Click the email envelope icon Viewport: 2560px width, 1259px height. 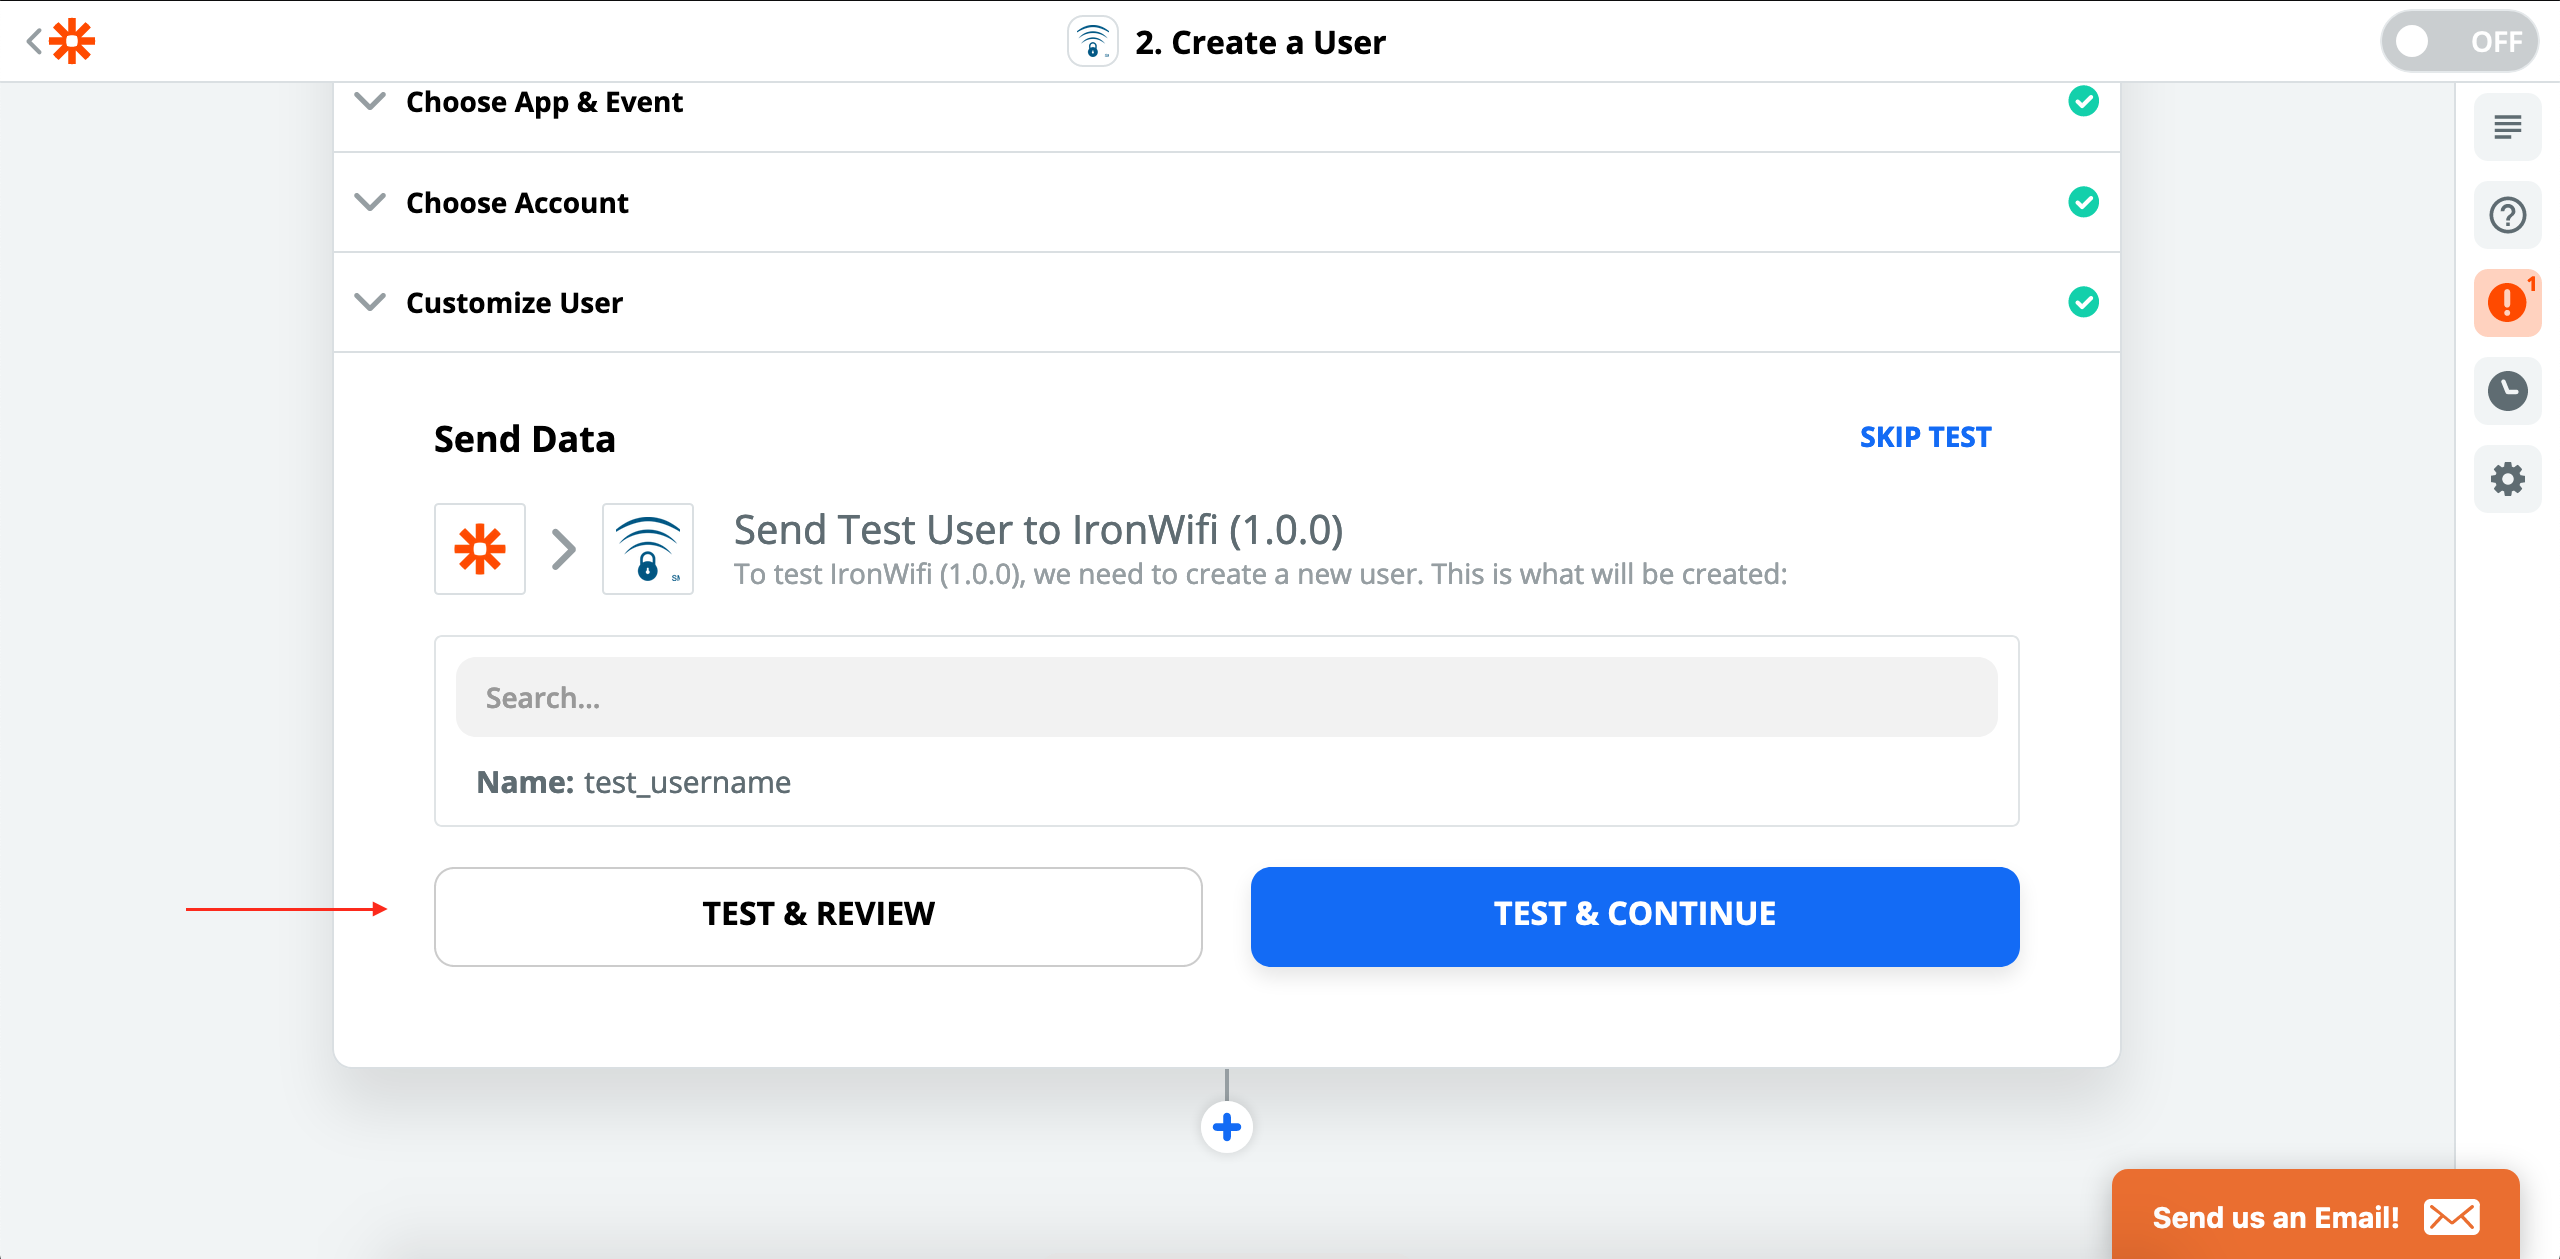[x=2452, y=1217]
